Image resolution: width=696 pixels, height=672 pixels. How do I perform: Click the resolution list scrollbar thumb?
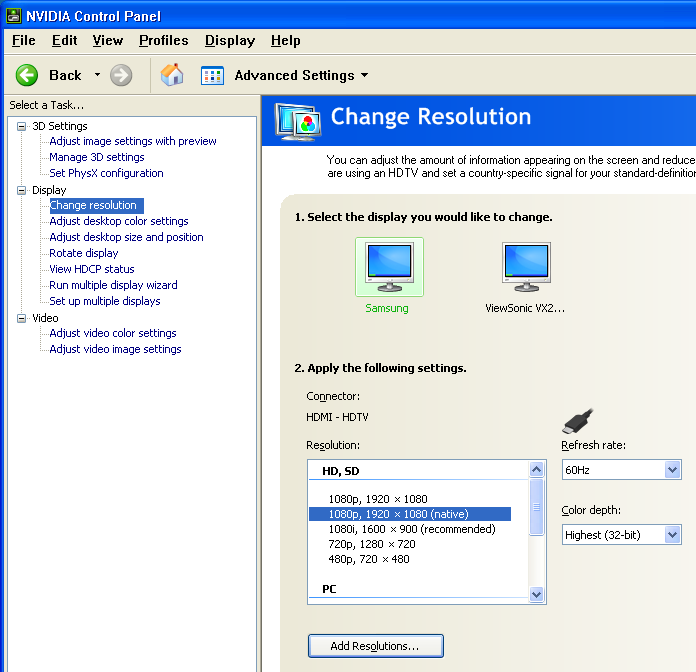(536, 507)
